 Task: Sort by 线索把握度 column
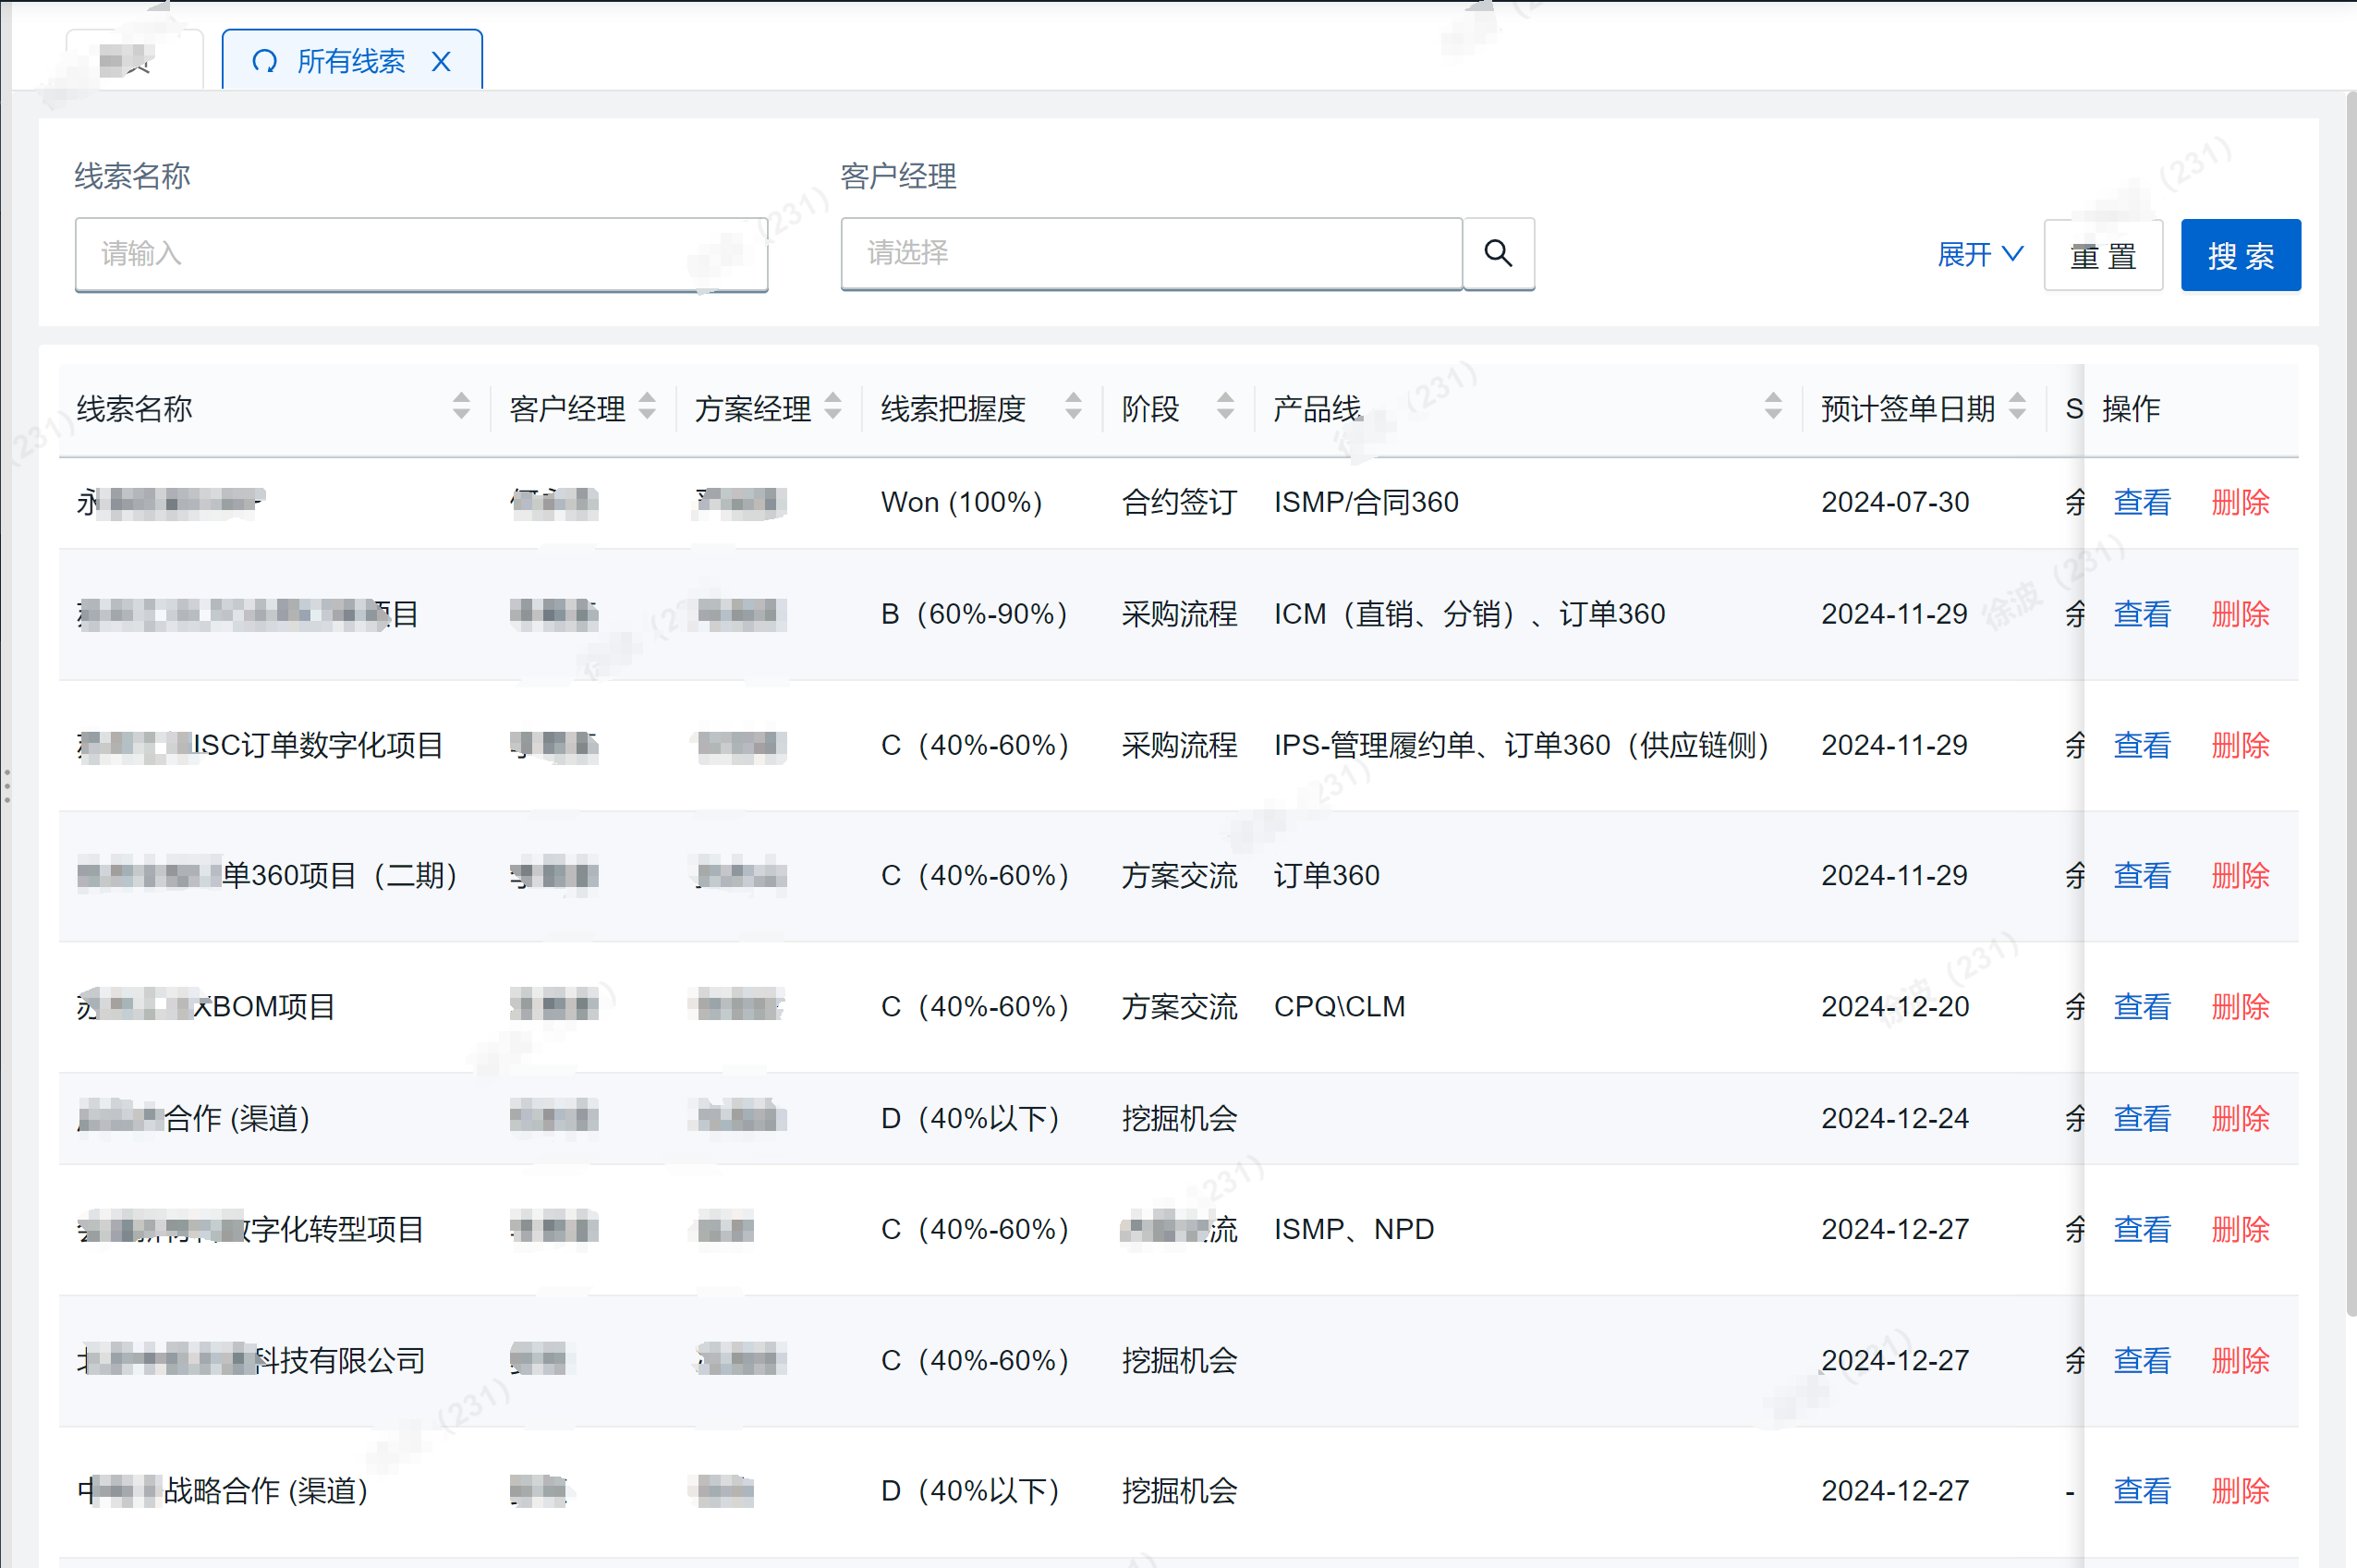(1073, 407)
